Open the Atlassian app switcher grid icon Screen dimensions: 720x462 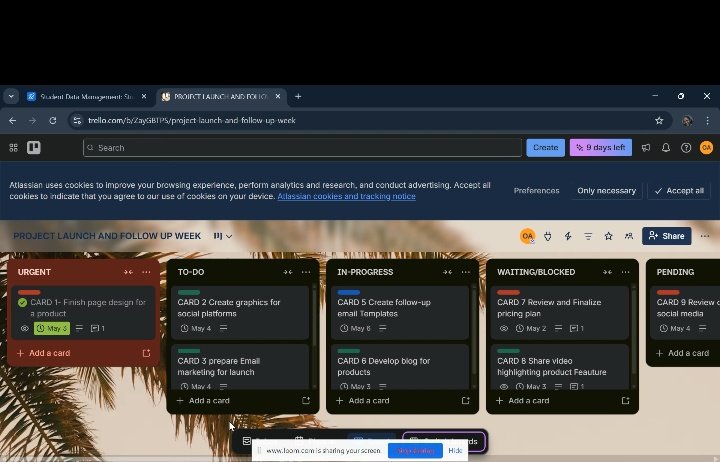(x=13, y=147)
